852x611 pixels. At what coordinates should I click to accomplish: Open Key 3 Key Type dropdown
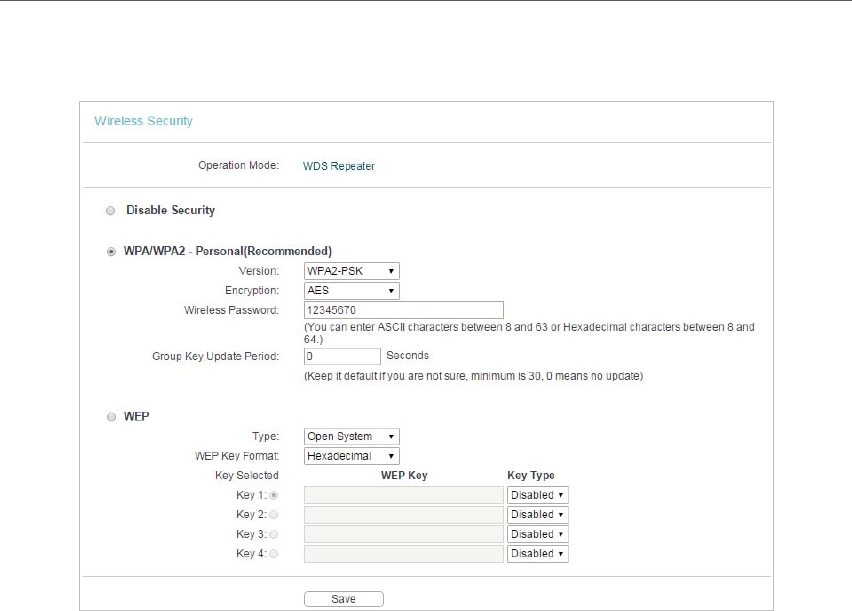pos(537,534)
